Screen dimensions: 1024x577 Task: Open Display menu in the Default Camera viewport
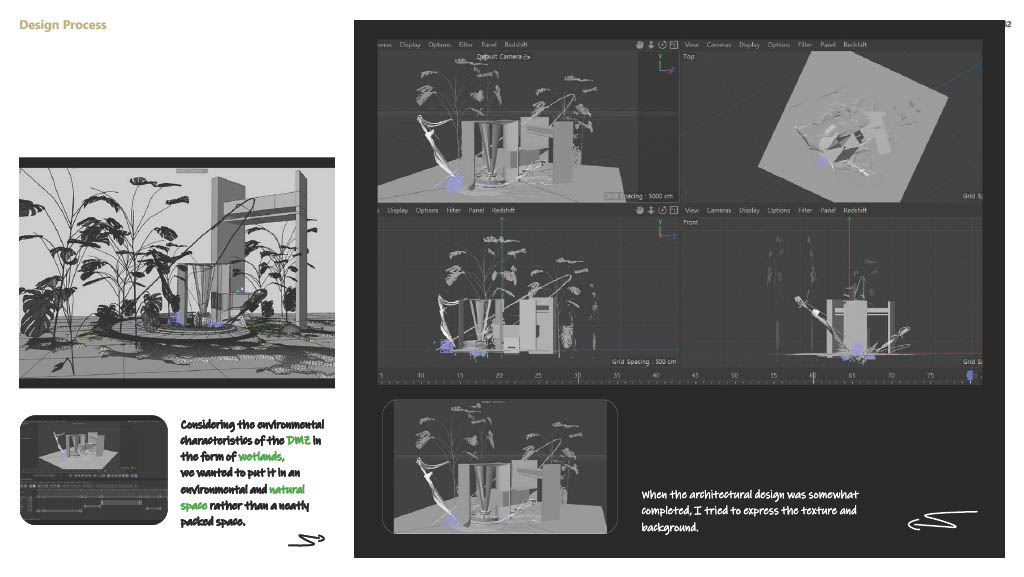click(410, 45)
